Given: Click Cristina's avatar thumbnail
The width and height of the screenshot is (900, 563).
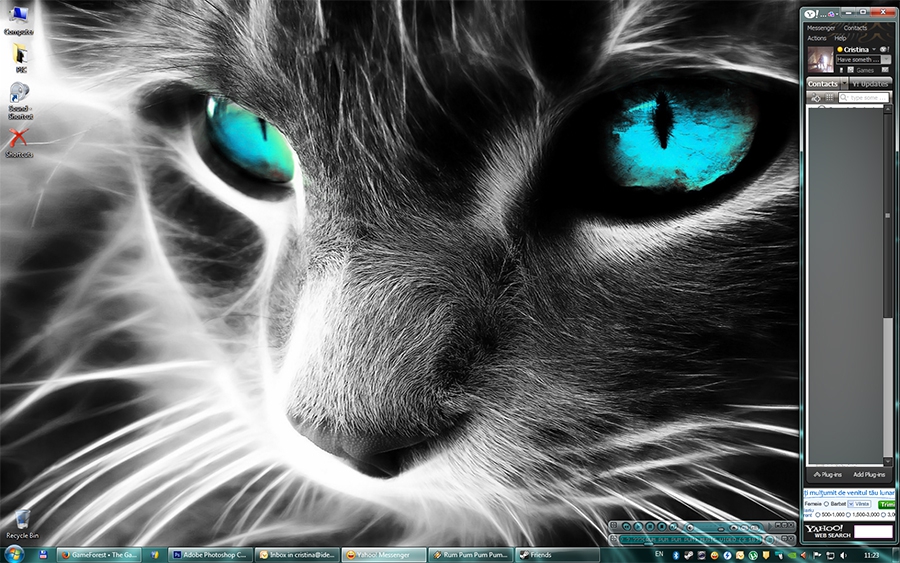Looking at the screenshot, I should pyautogui.click(x=821, y=60).
